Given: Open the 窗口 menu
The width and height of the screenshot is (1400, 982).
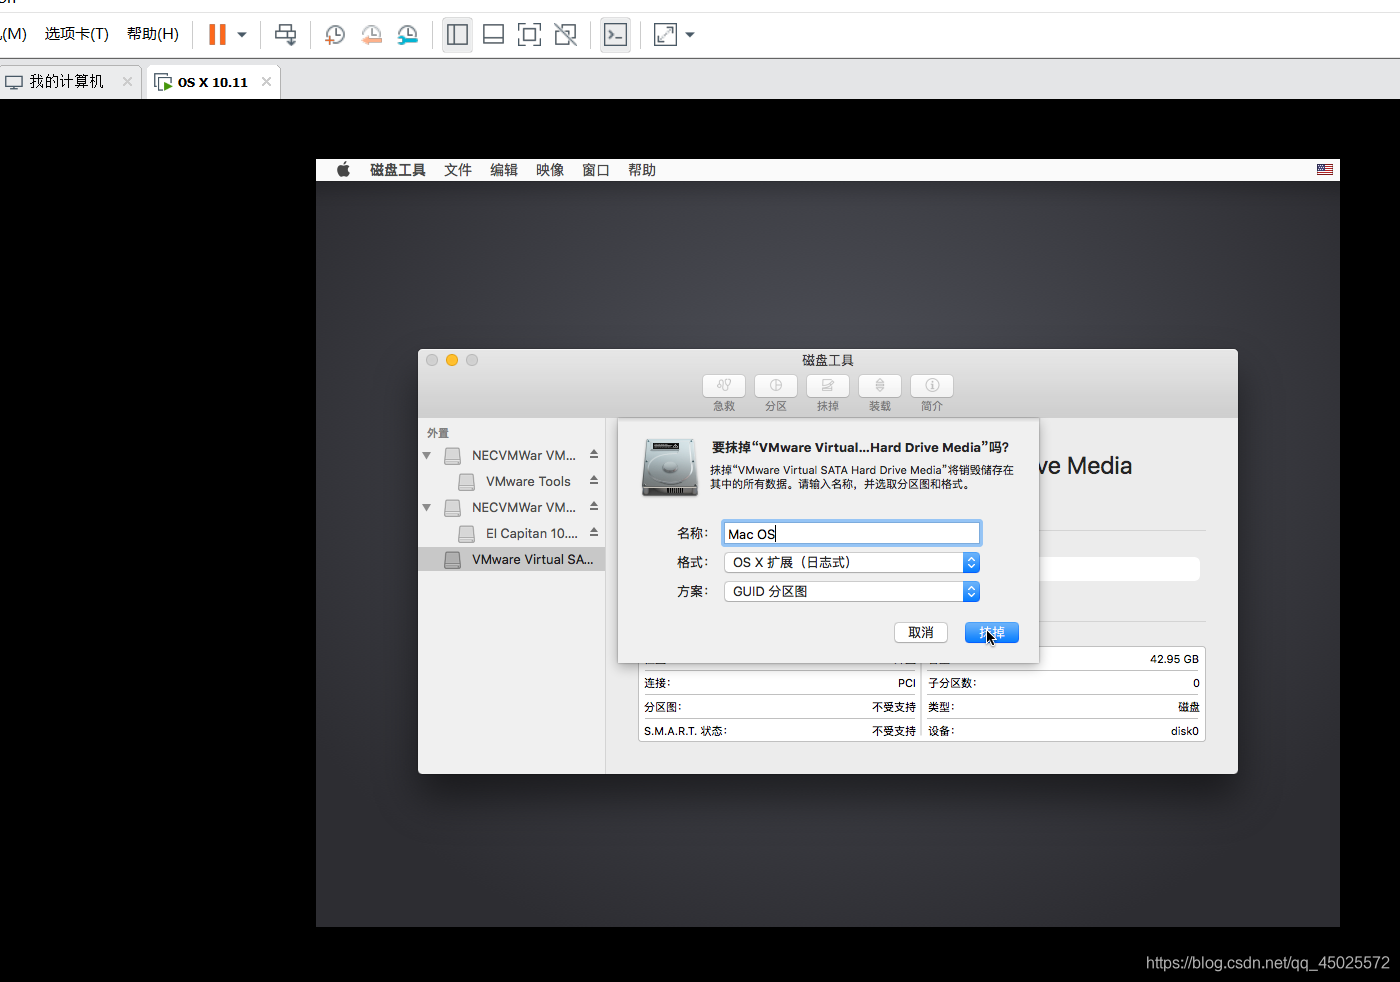Looking at the screenshot, I should click(596, 170).
